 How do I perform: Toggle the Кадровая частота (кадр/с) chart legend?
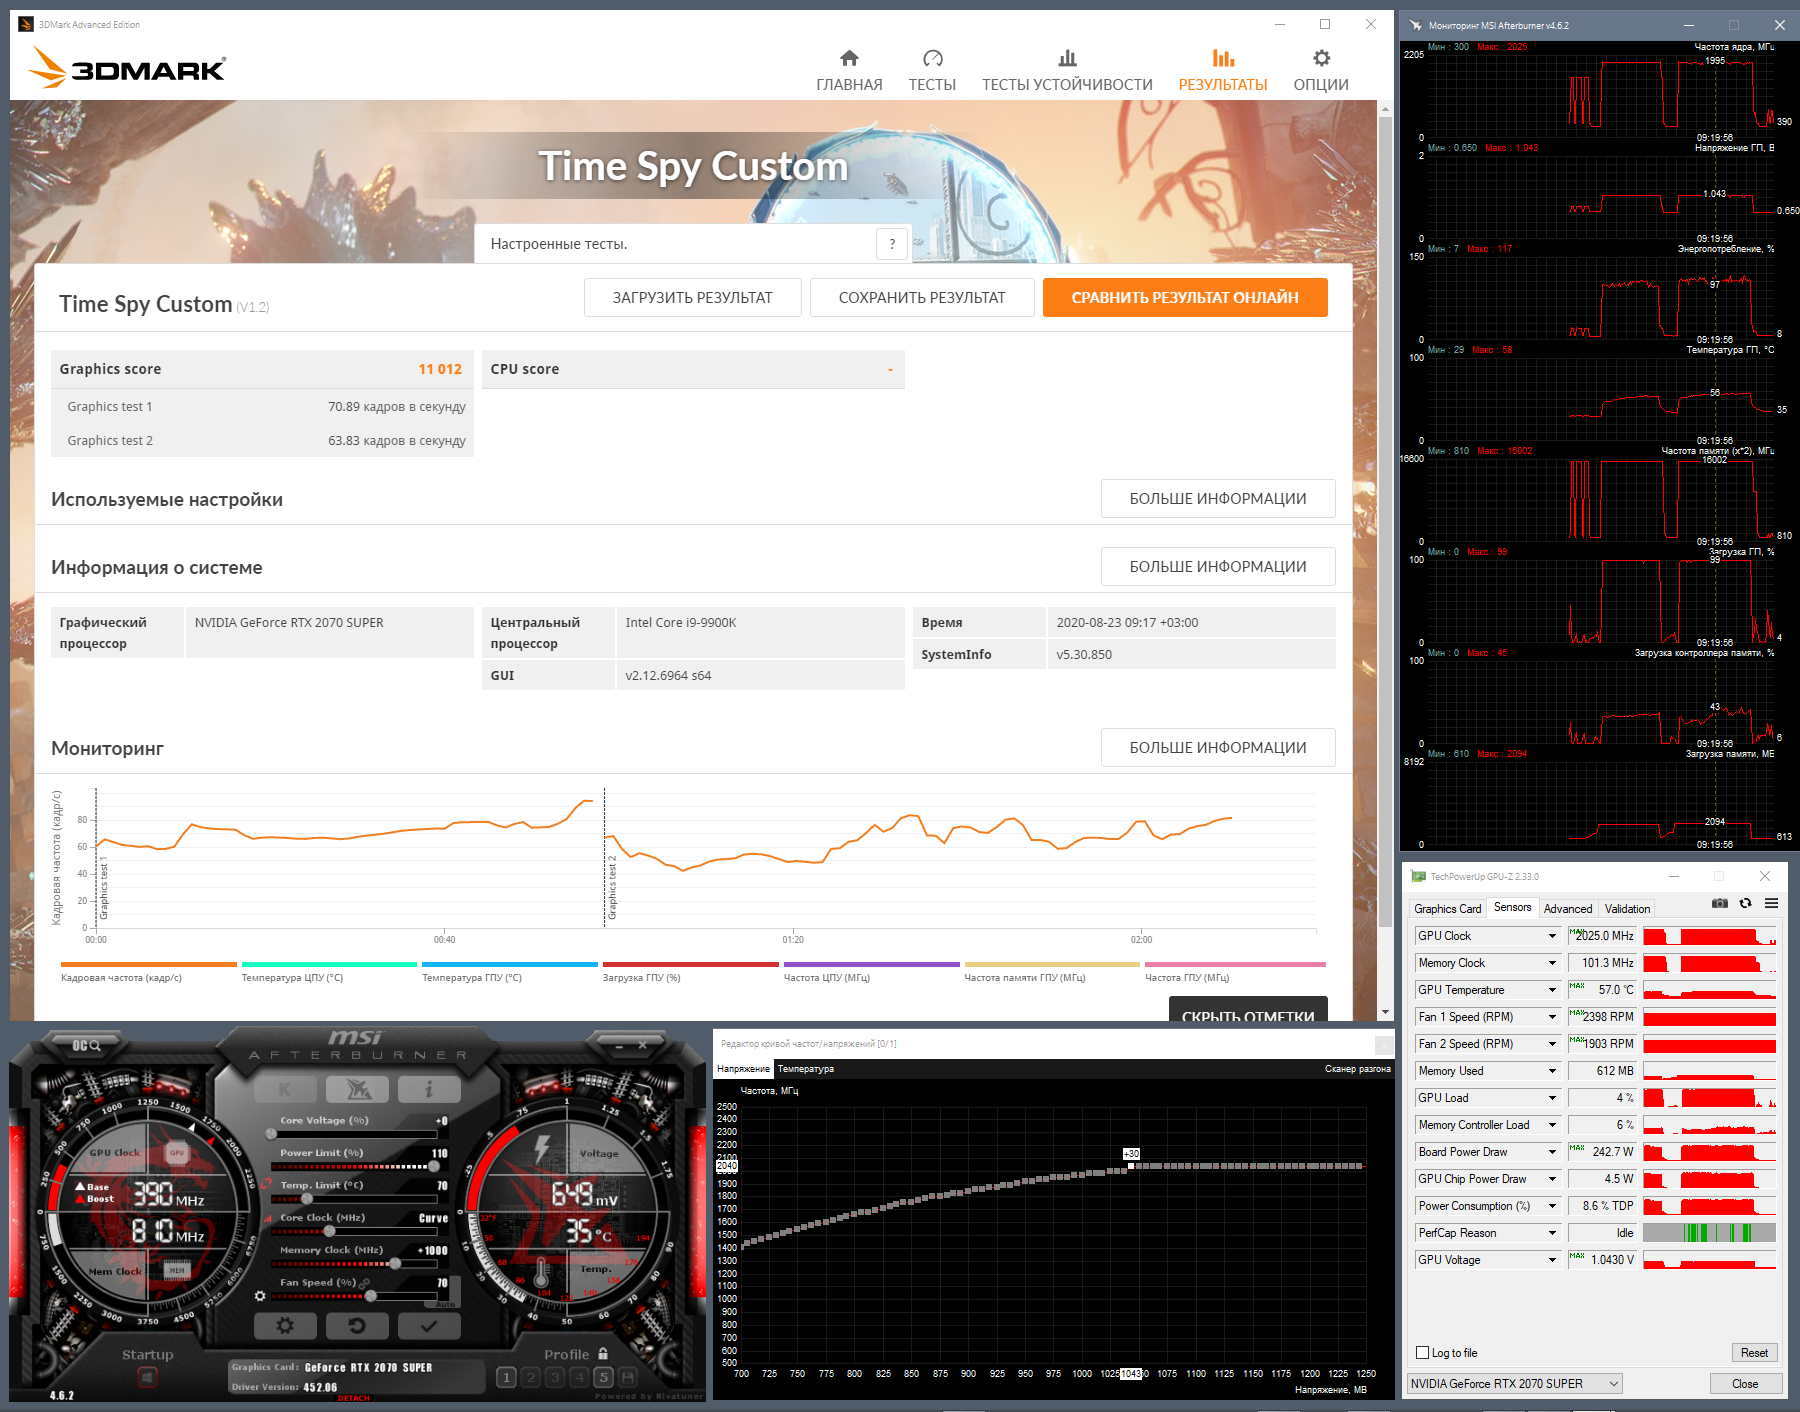(x=148, y=972)
